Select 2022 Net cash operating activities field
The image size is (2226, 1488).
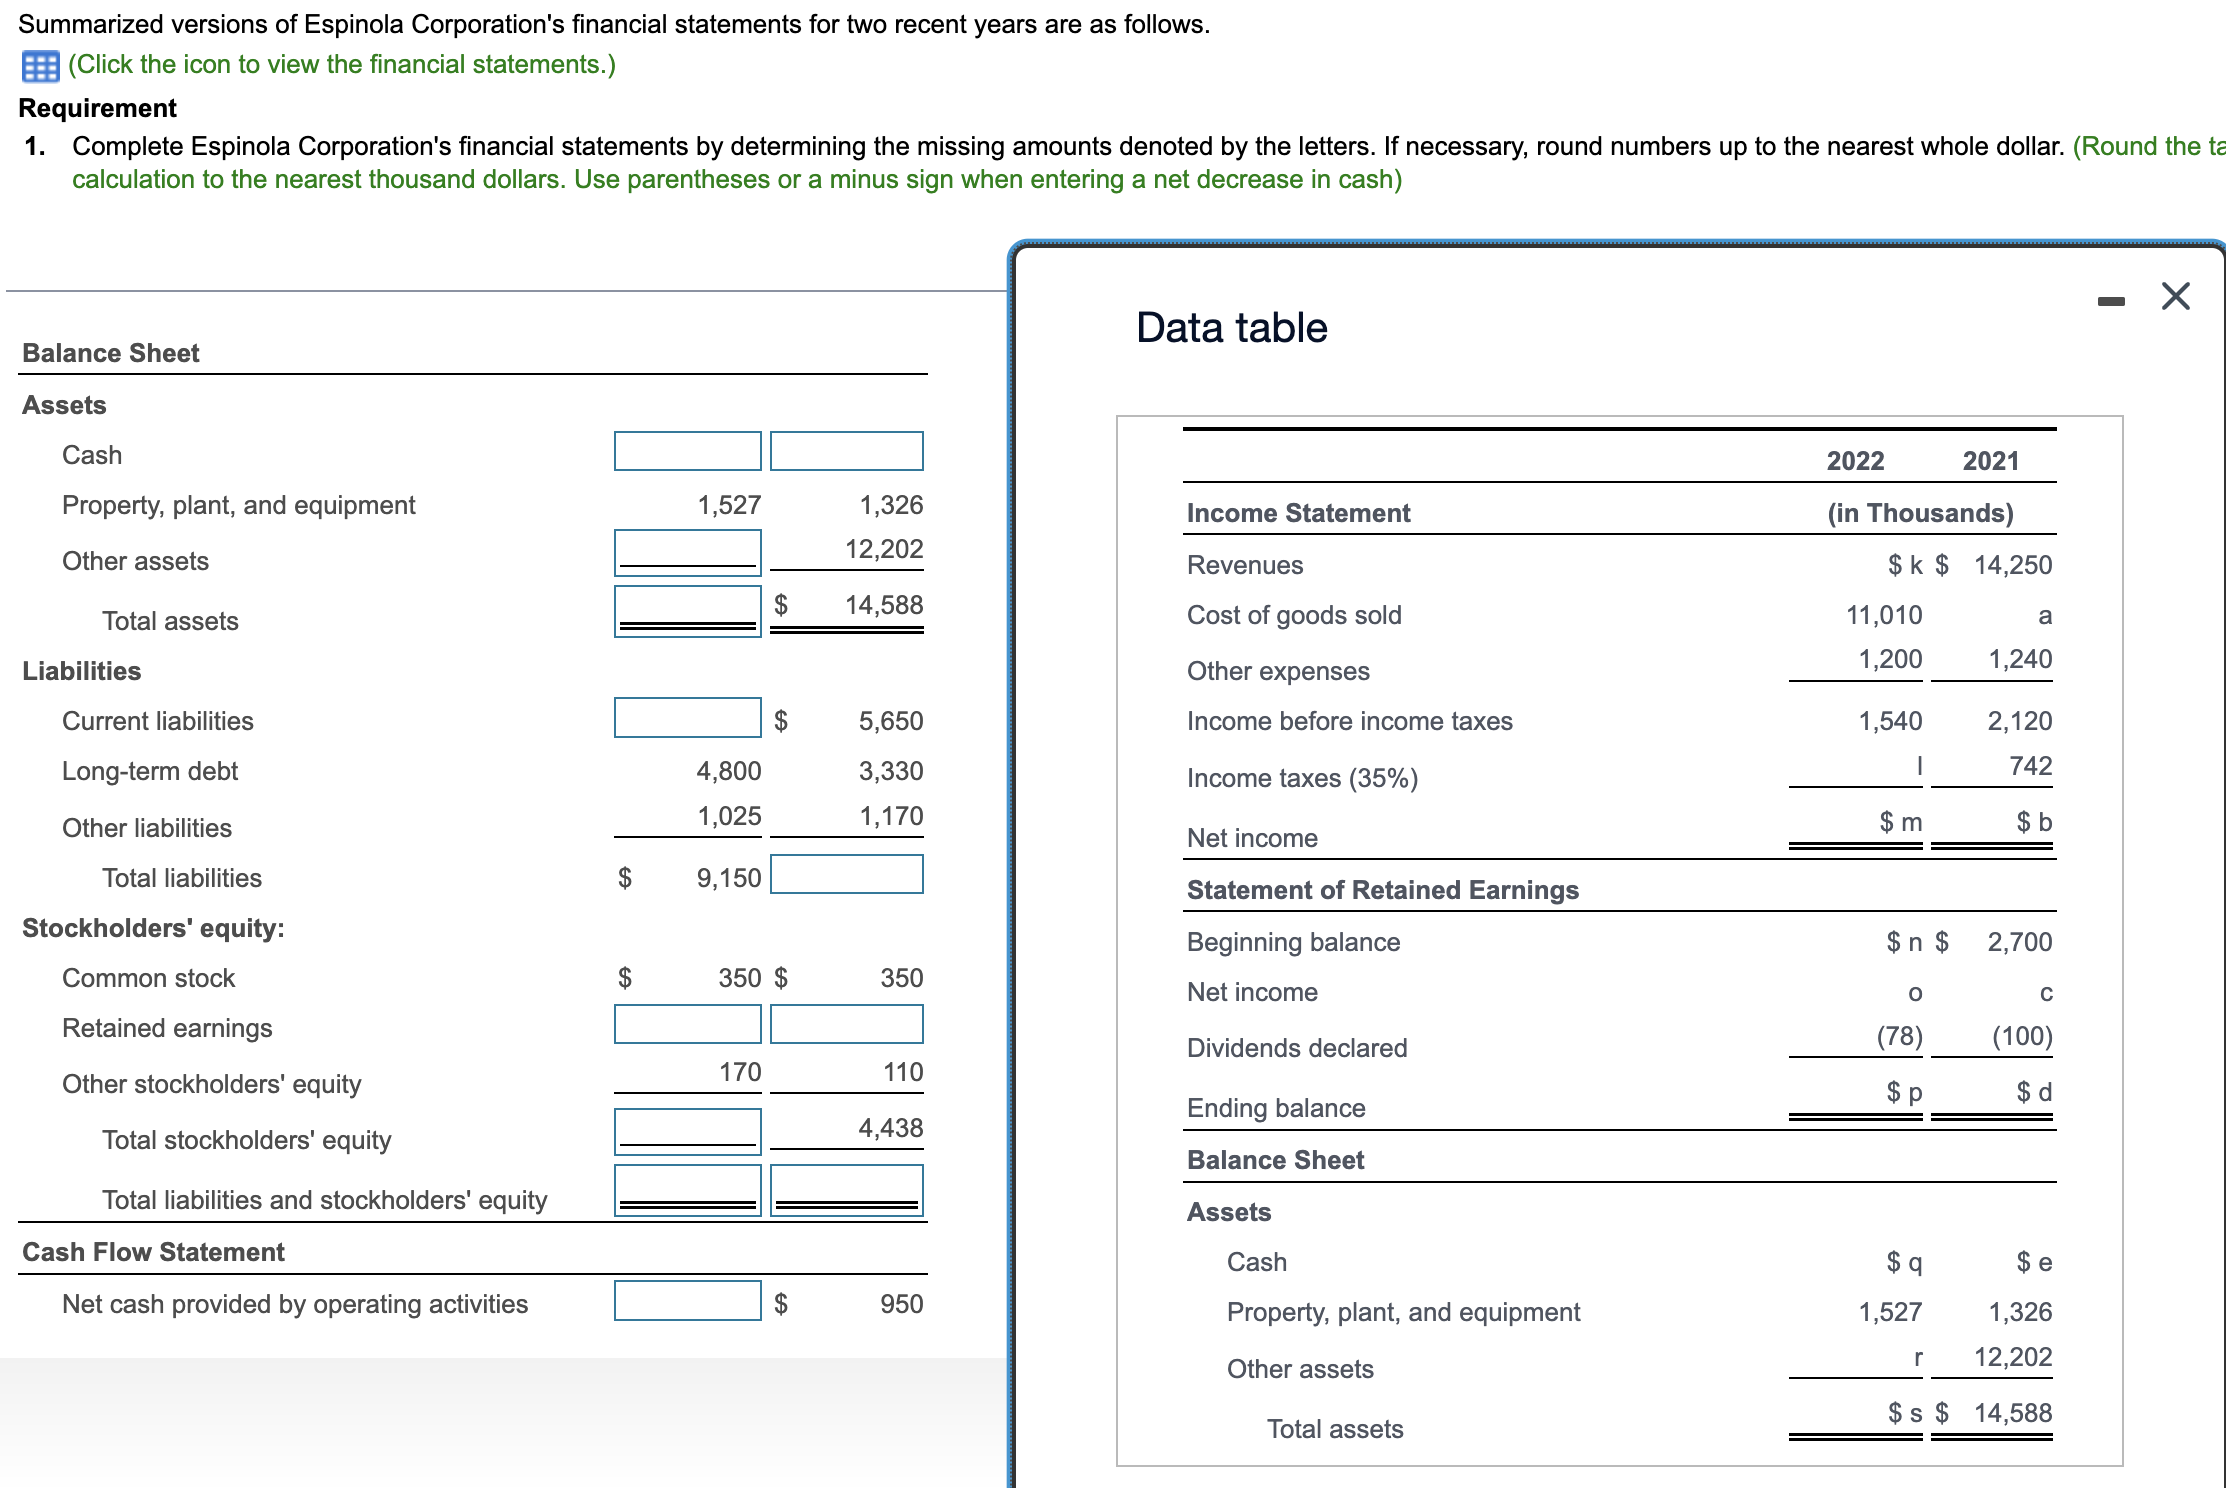(687, 1301)
